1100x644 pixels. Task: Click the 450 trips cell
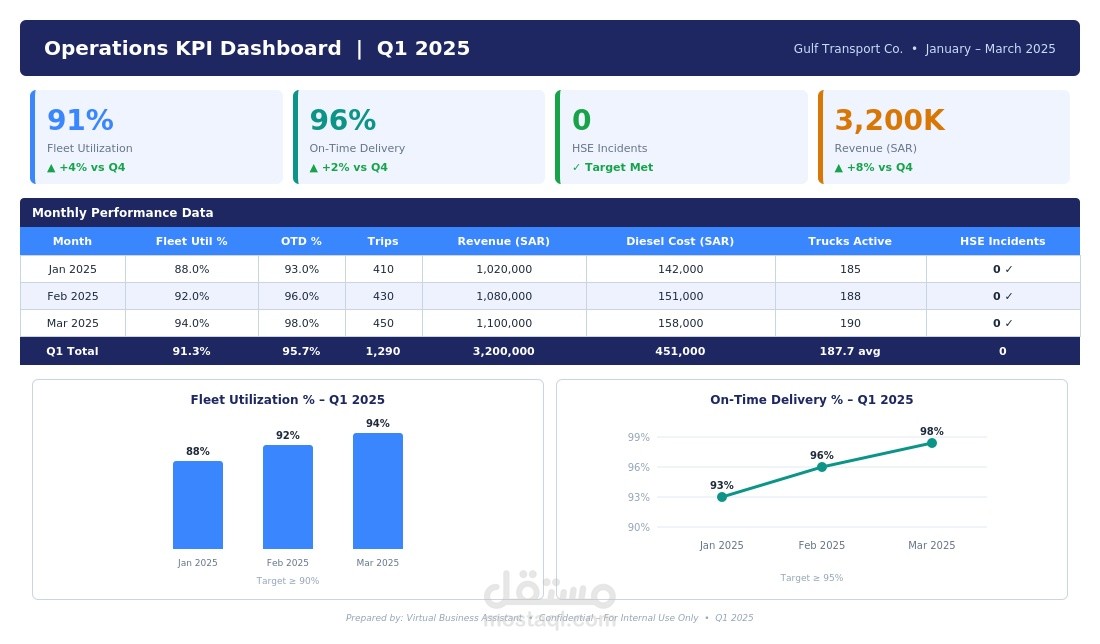tap(383, 323)
